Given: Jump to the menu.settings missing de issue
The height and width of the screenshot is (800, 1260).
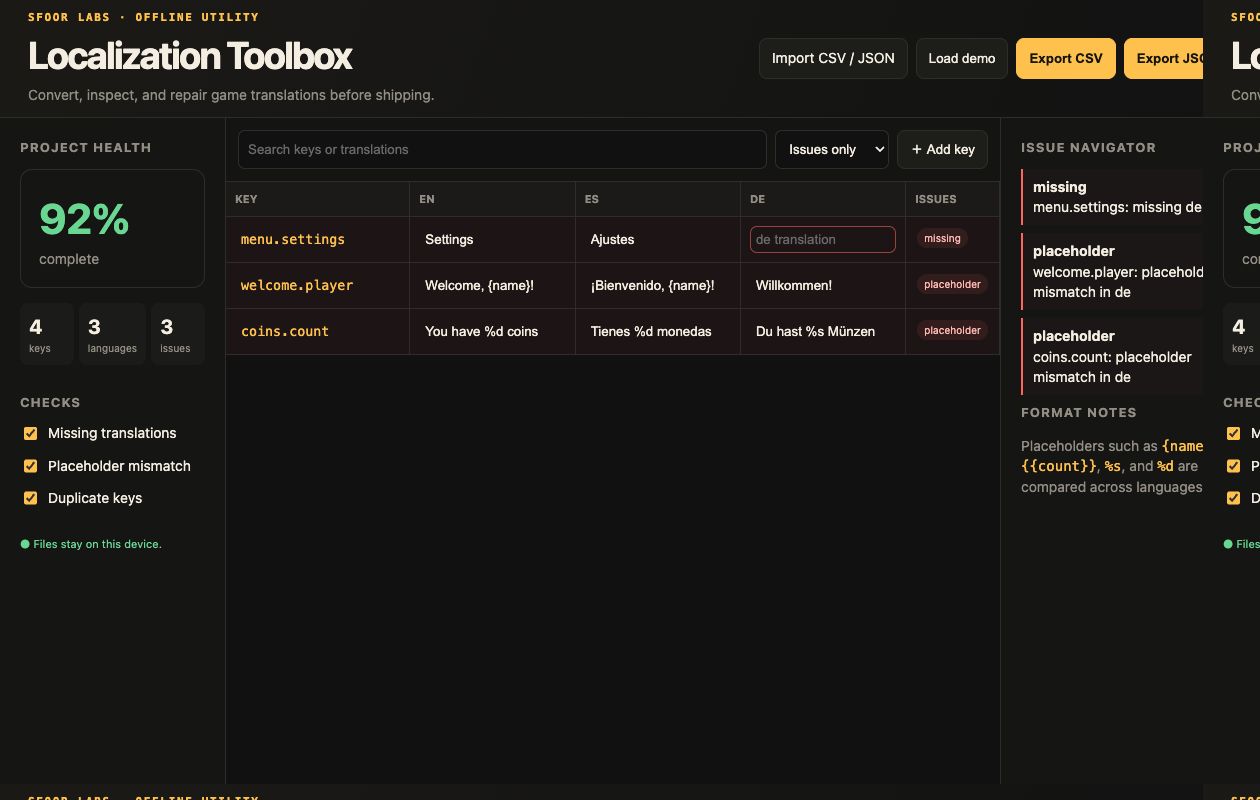Looking at the screenshot, I should click(x=1112, y=197).
